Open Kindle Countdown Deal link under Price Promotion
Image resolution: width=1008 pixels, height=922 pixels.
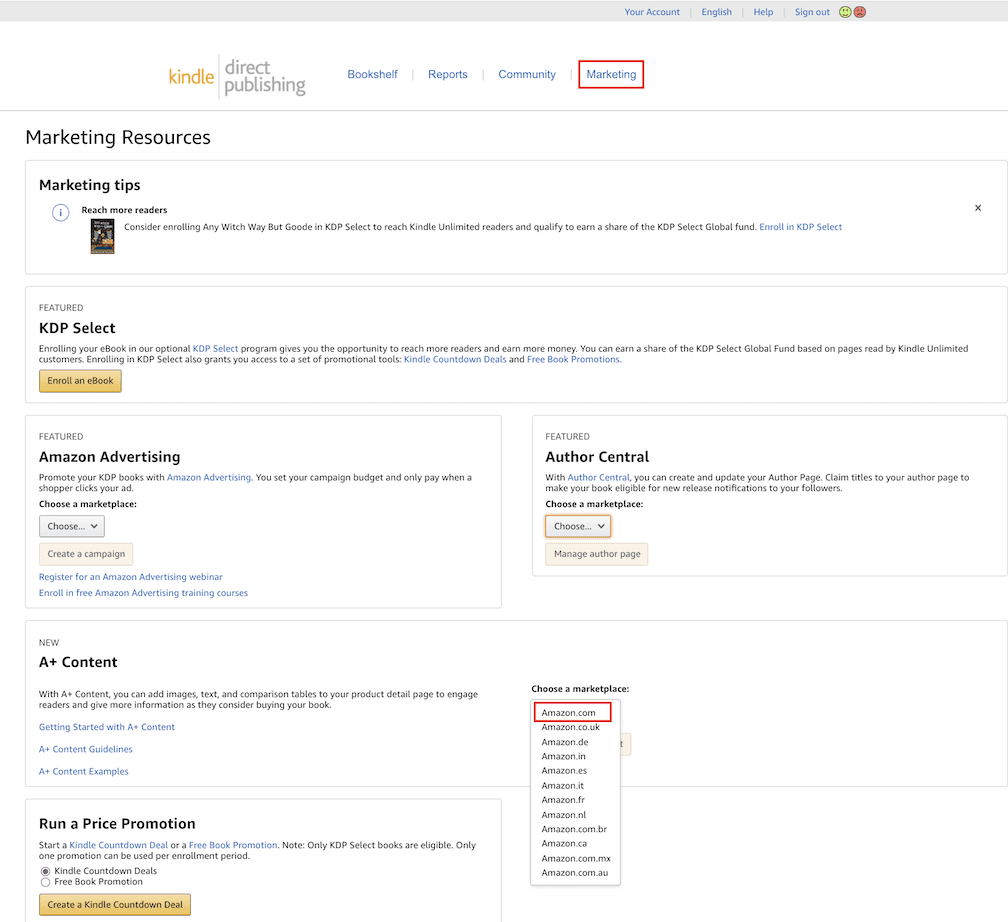[118, 845]
